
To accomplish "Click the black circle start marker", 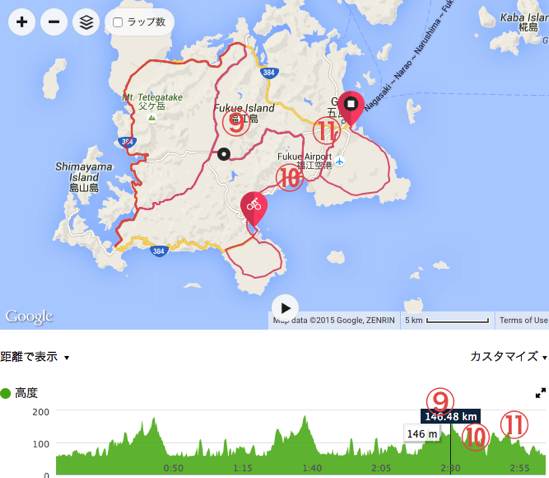I will [x=224, y=154].
